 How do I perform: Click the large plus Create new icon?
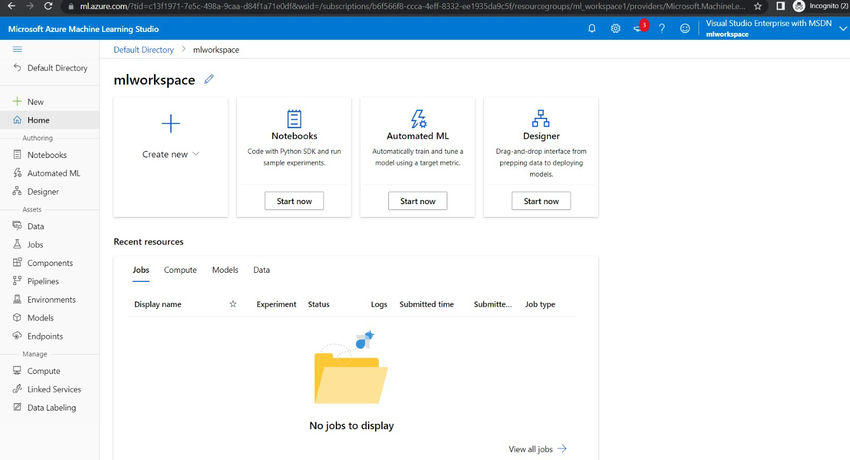(170, 124)
